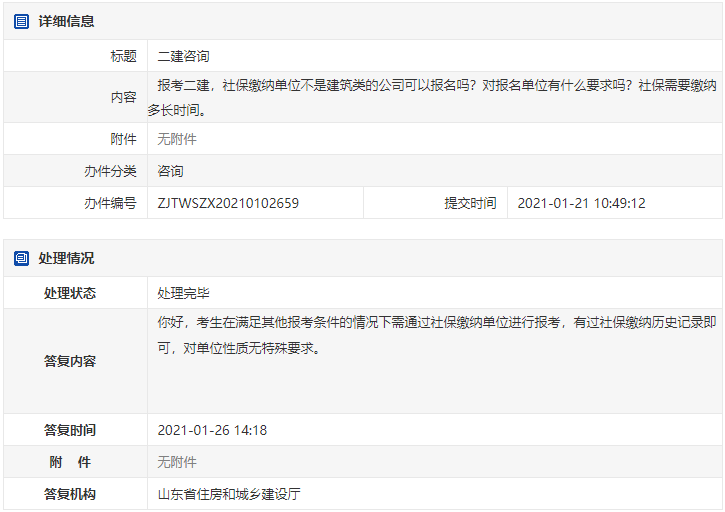Screen dimensions: 725x512
Task: Click the 答复内容 row label
Action: (x=70, y=361)
